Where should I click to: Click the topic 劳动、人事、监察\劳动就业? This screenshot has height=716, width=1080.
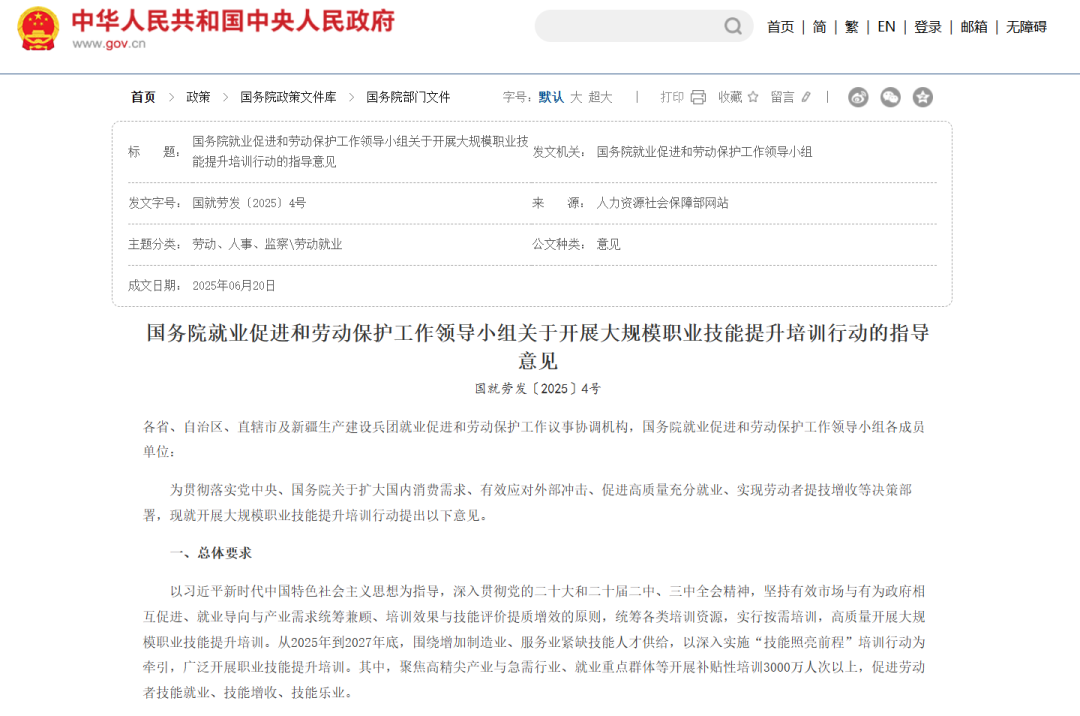(x=267, y=244)
